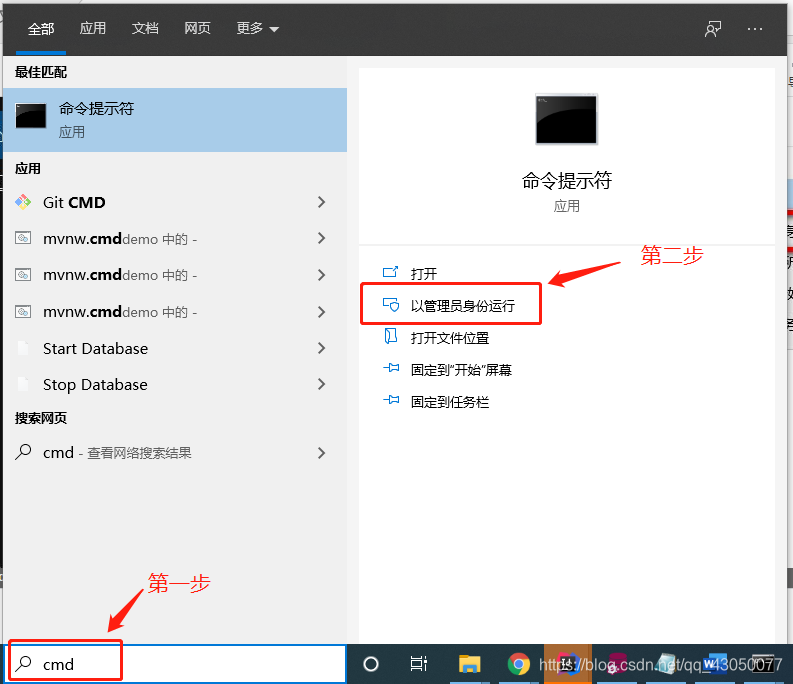Viewport: 793px width, 684px height.
Task: Click the 命令提示符 black icon in results list
Action: pyautogui.click(x=31, y=116)
